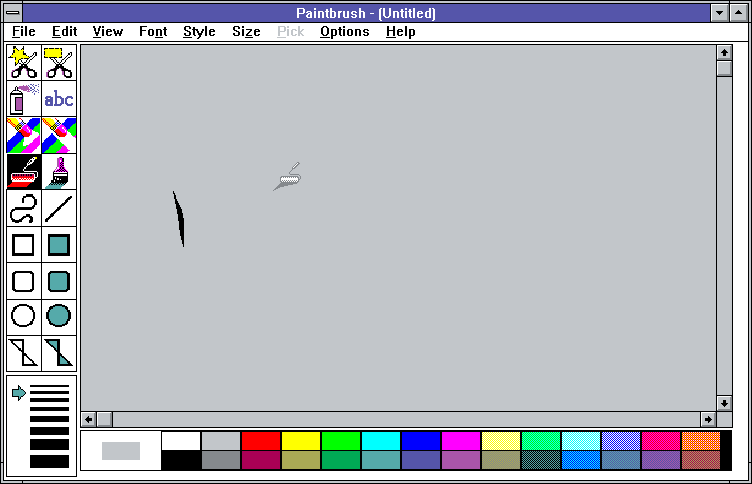Choose the bright yellow swatch
The height and width of the screenshot is (484, 752).
[x=301, y=441]
